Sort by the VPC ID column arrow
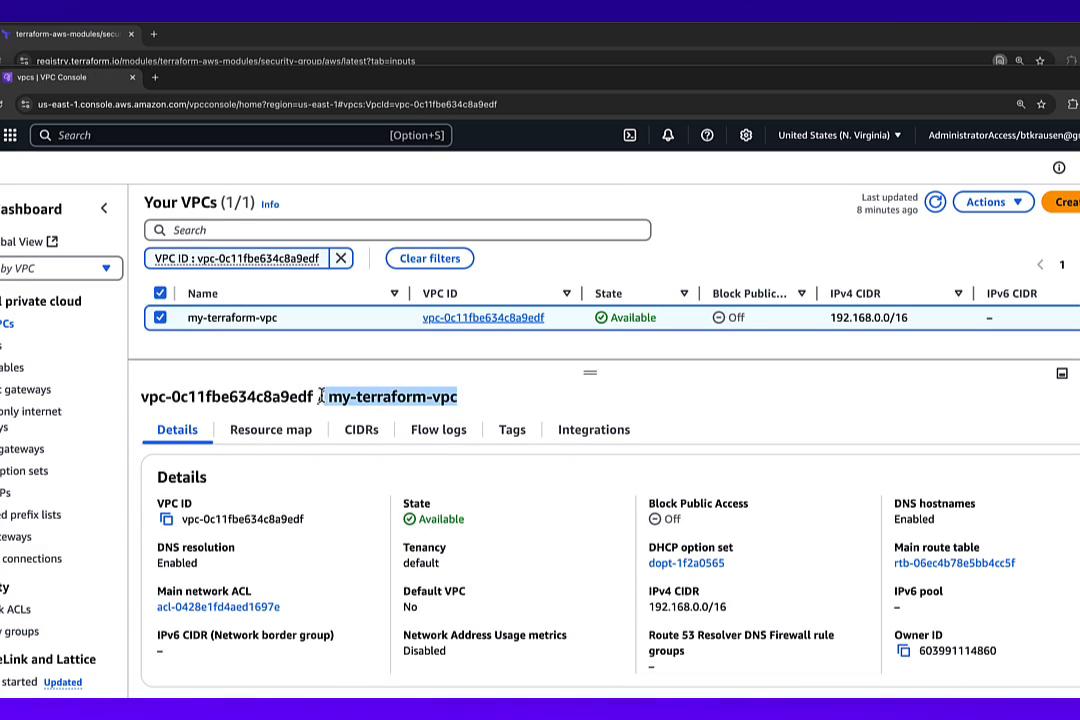1080x720 pixels. coord(566,294)
